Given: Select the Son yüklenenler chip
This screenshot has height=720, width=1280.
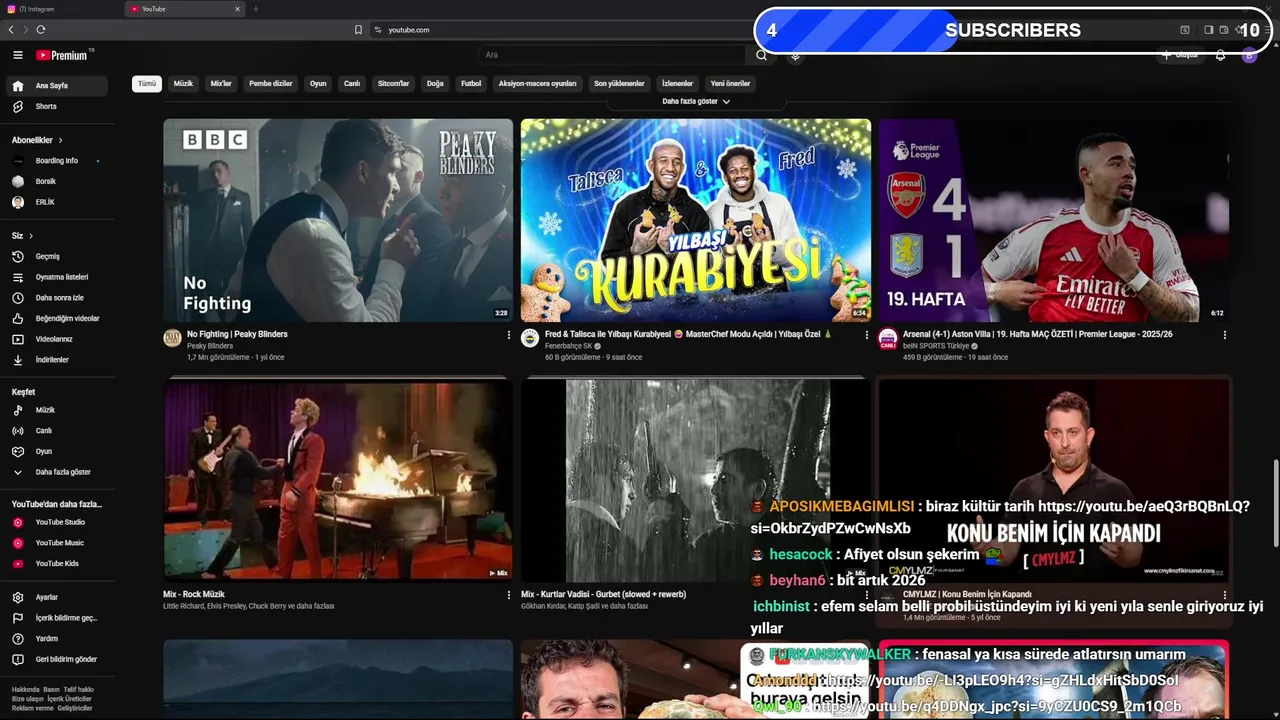Looking at the screenshot, I should 619,84.
